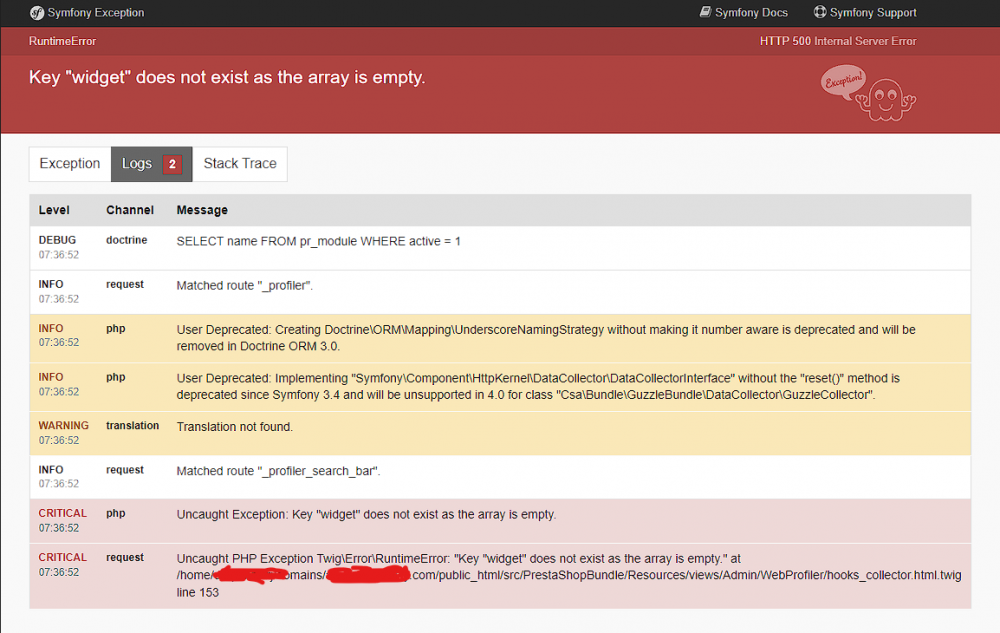This screenshot has width=1000, height=633.
Task: Click the Channel column header
Action: click(130, 209)
